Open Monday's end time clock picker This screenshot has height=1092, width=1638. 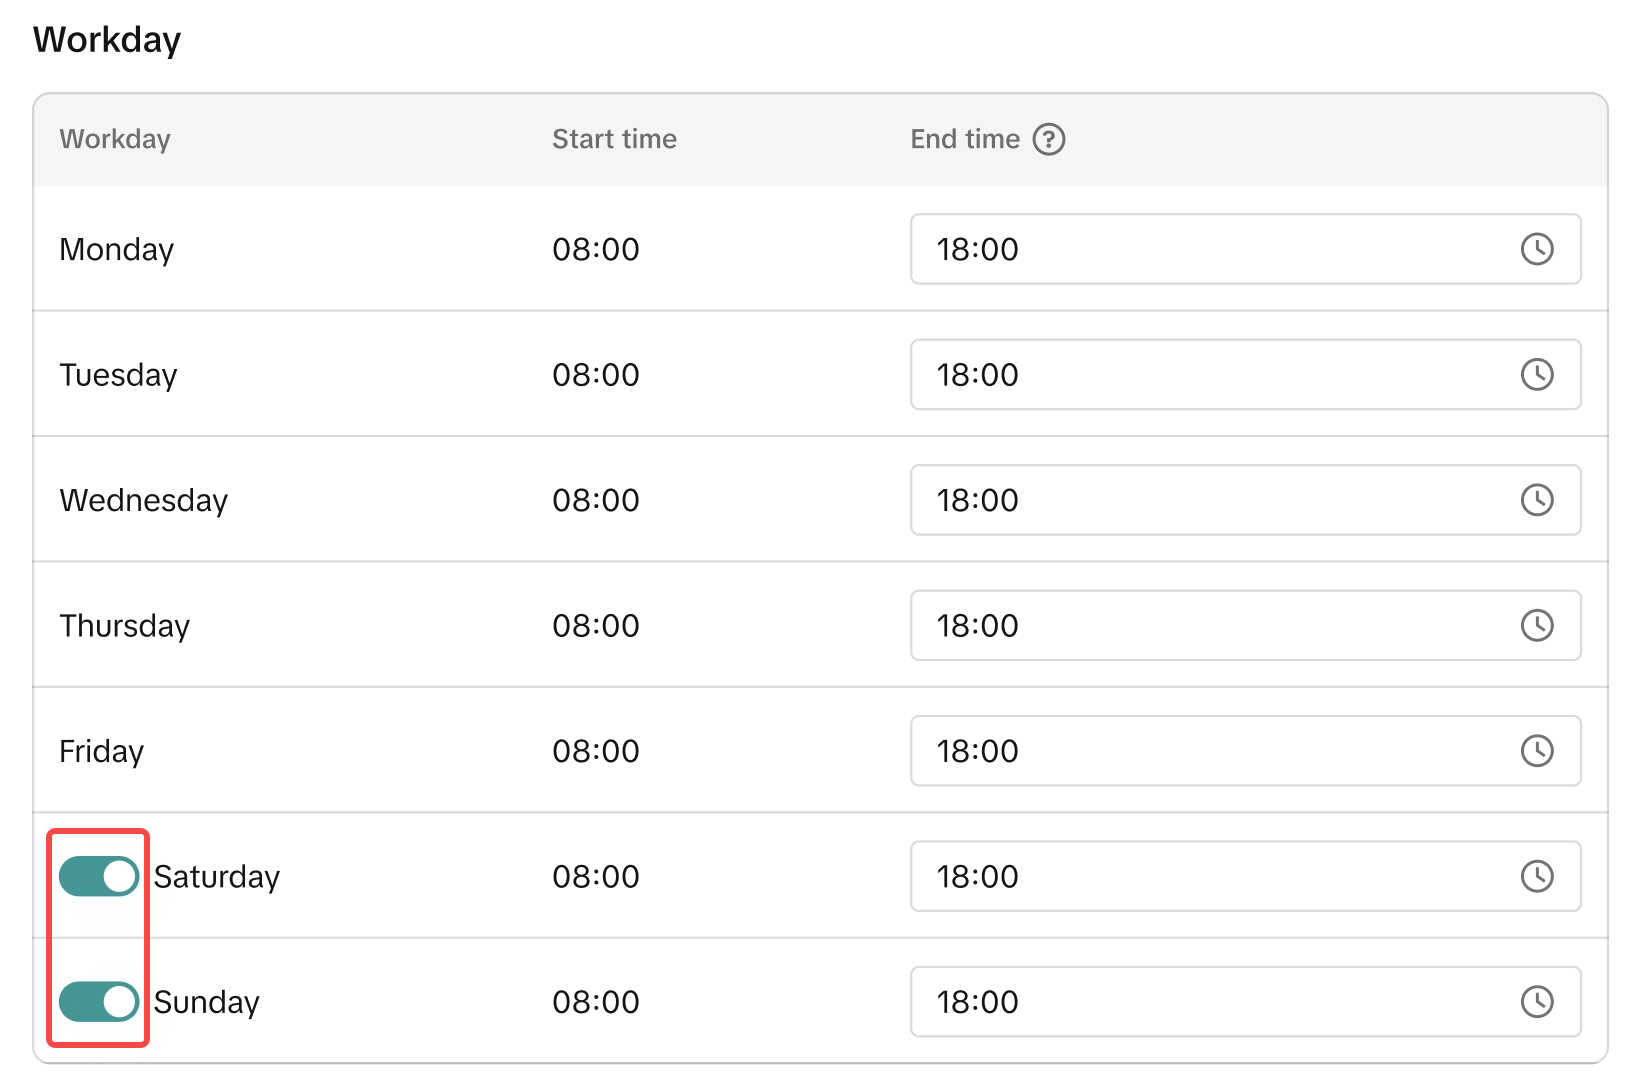[x=1536, y=249]
